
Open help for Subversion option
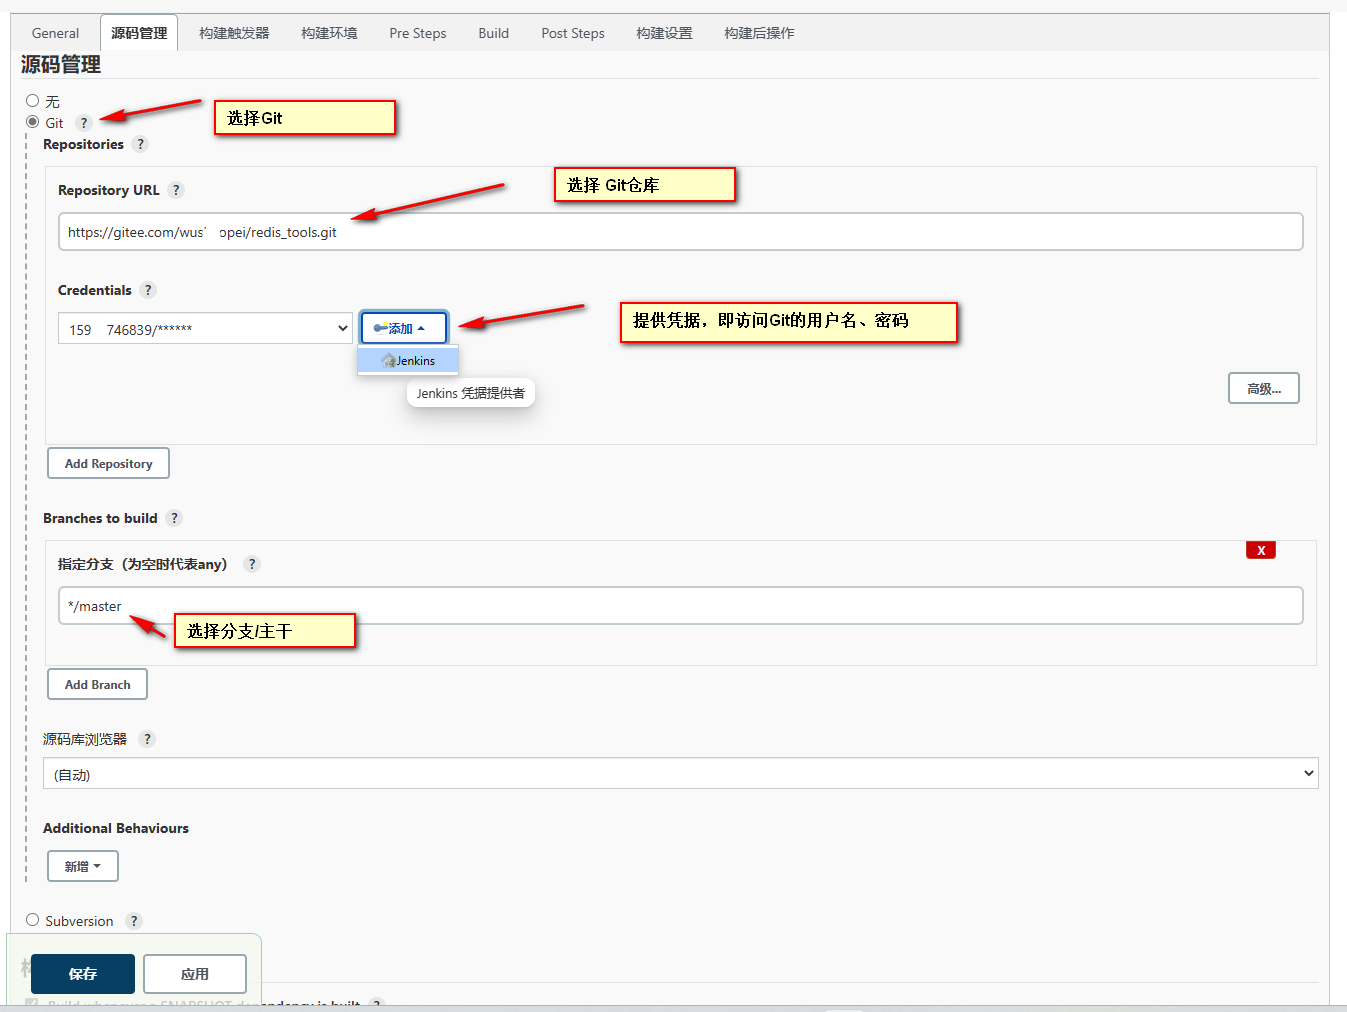click(134, 921)
